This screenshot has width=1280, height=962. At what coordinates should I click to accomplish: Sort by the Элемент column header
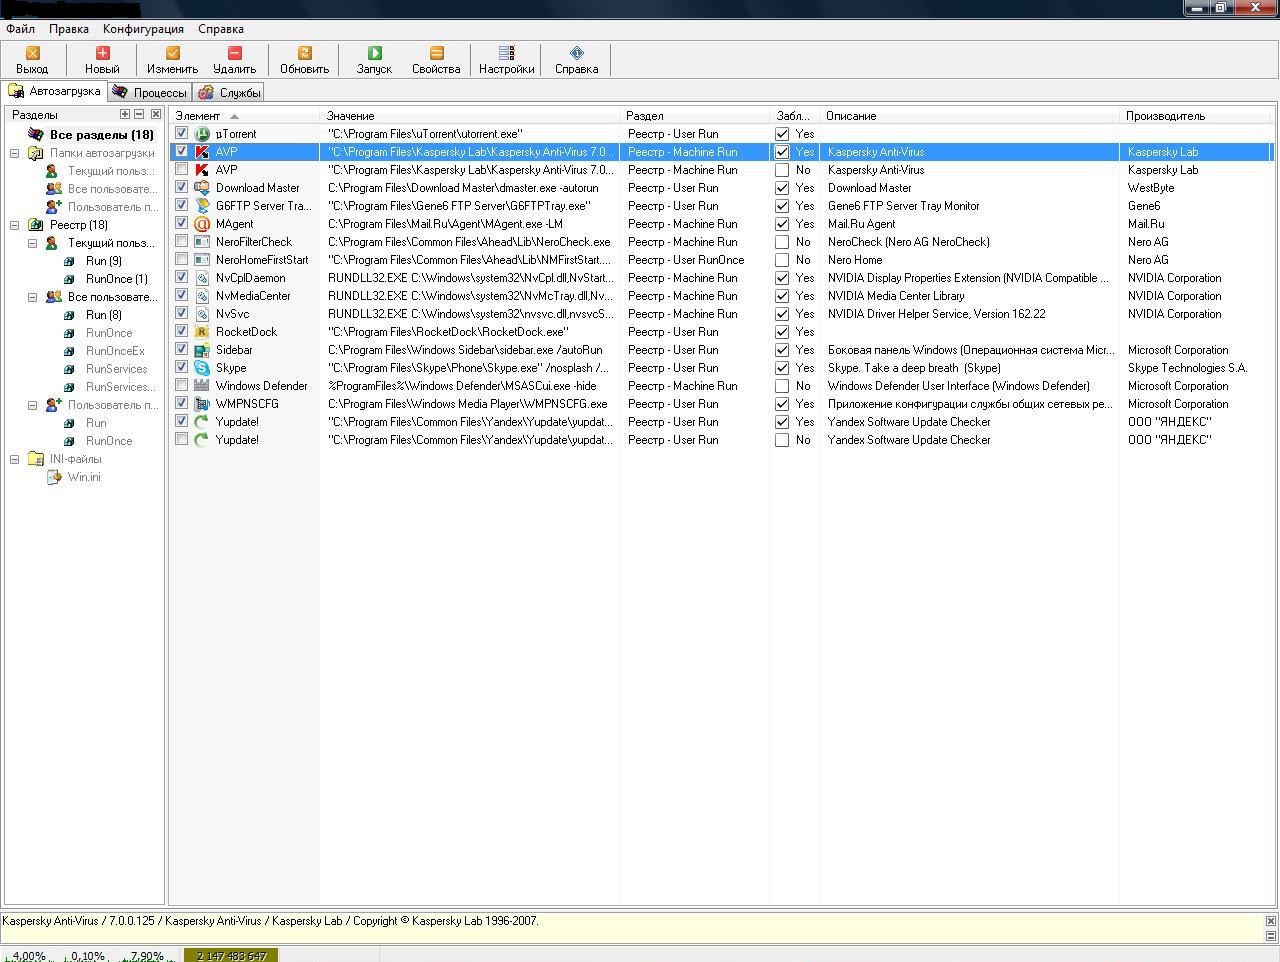click(244, 116)
